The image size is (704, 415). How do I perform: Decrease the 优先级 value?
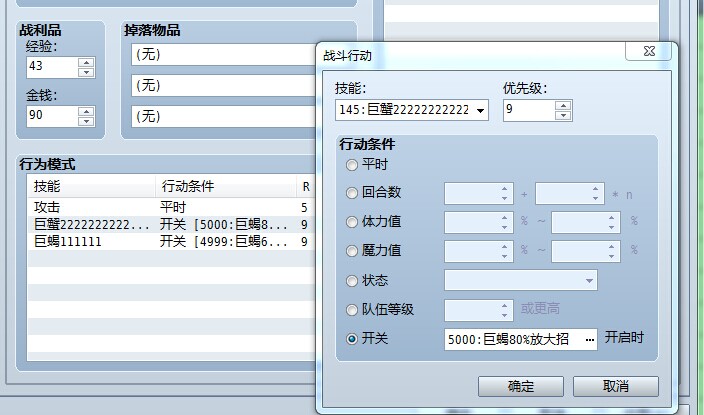(563, 115)
